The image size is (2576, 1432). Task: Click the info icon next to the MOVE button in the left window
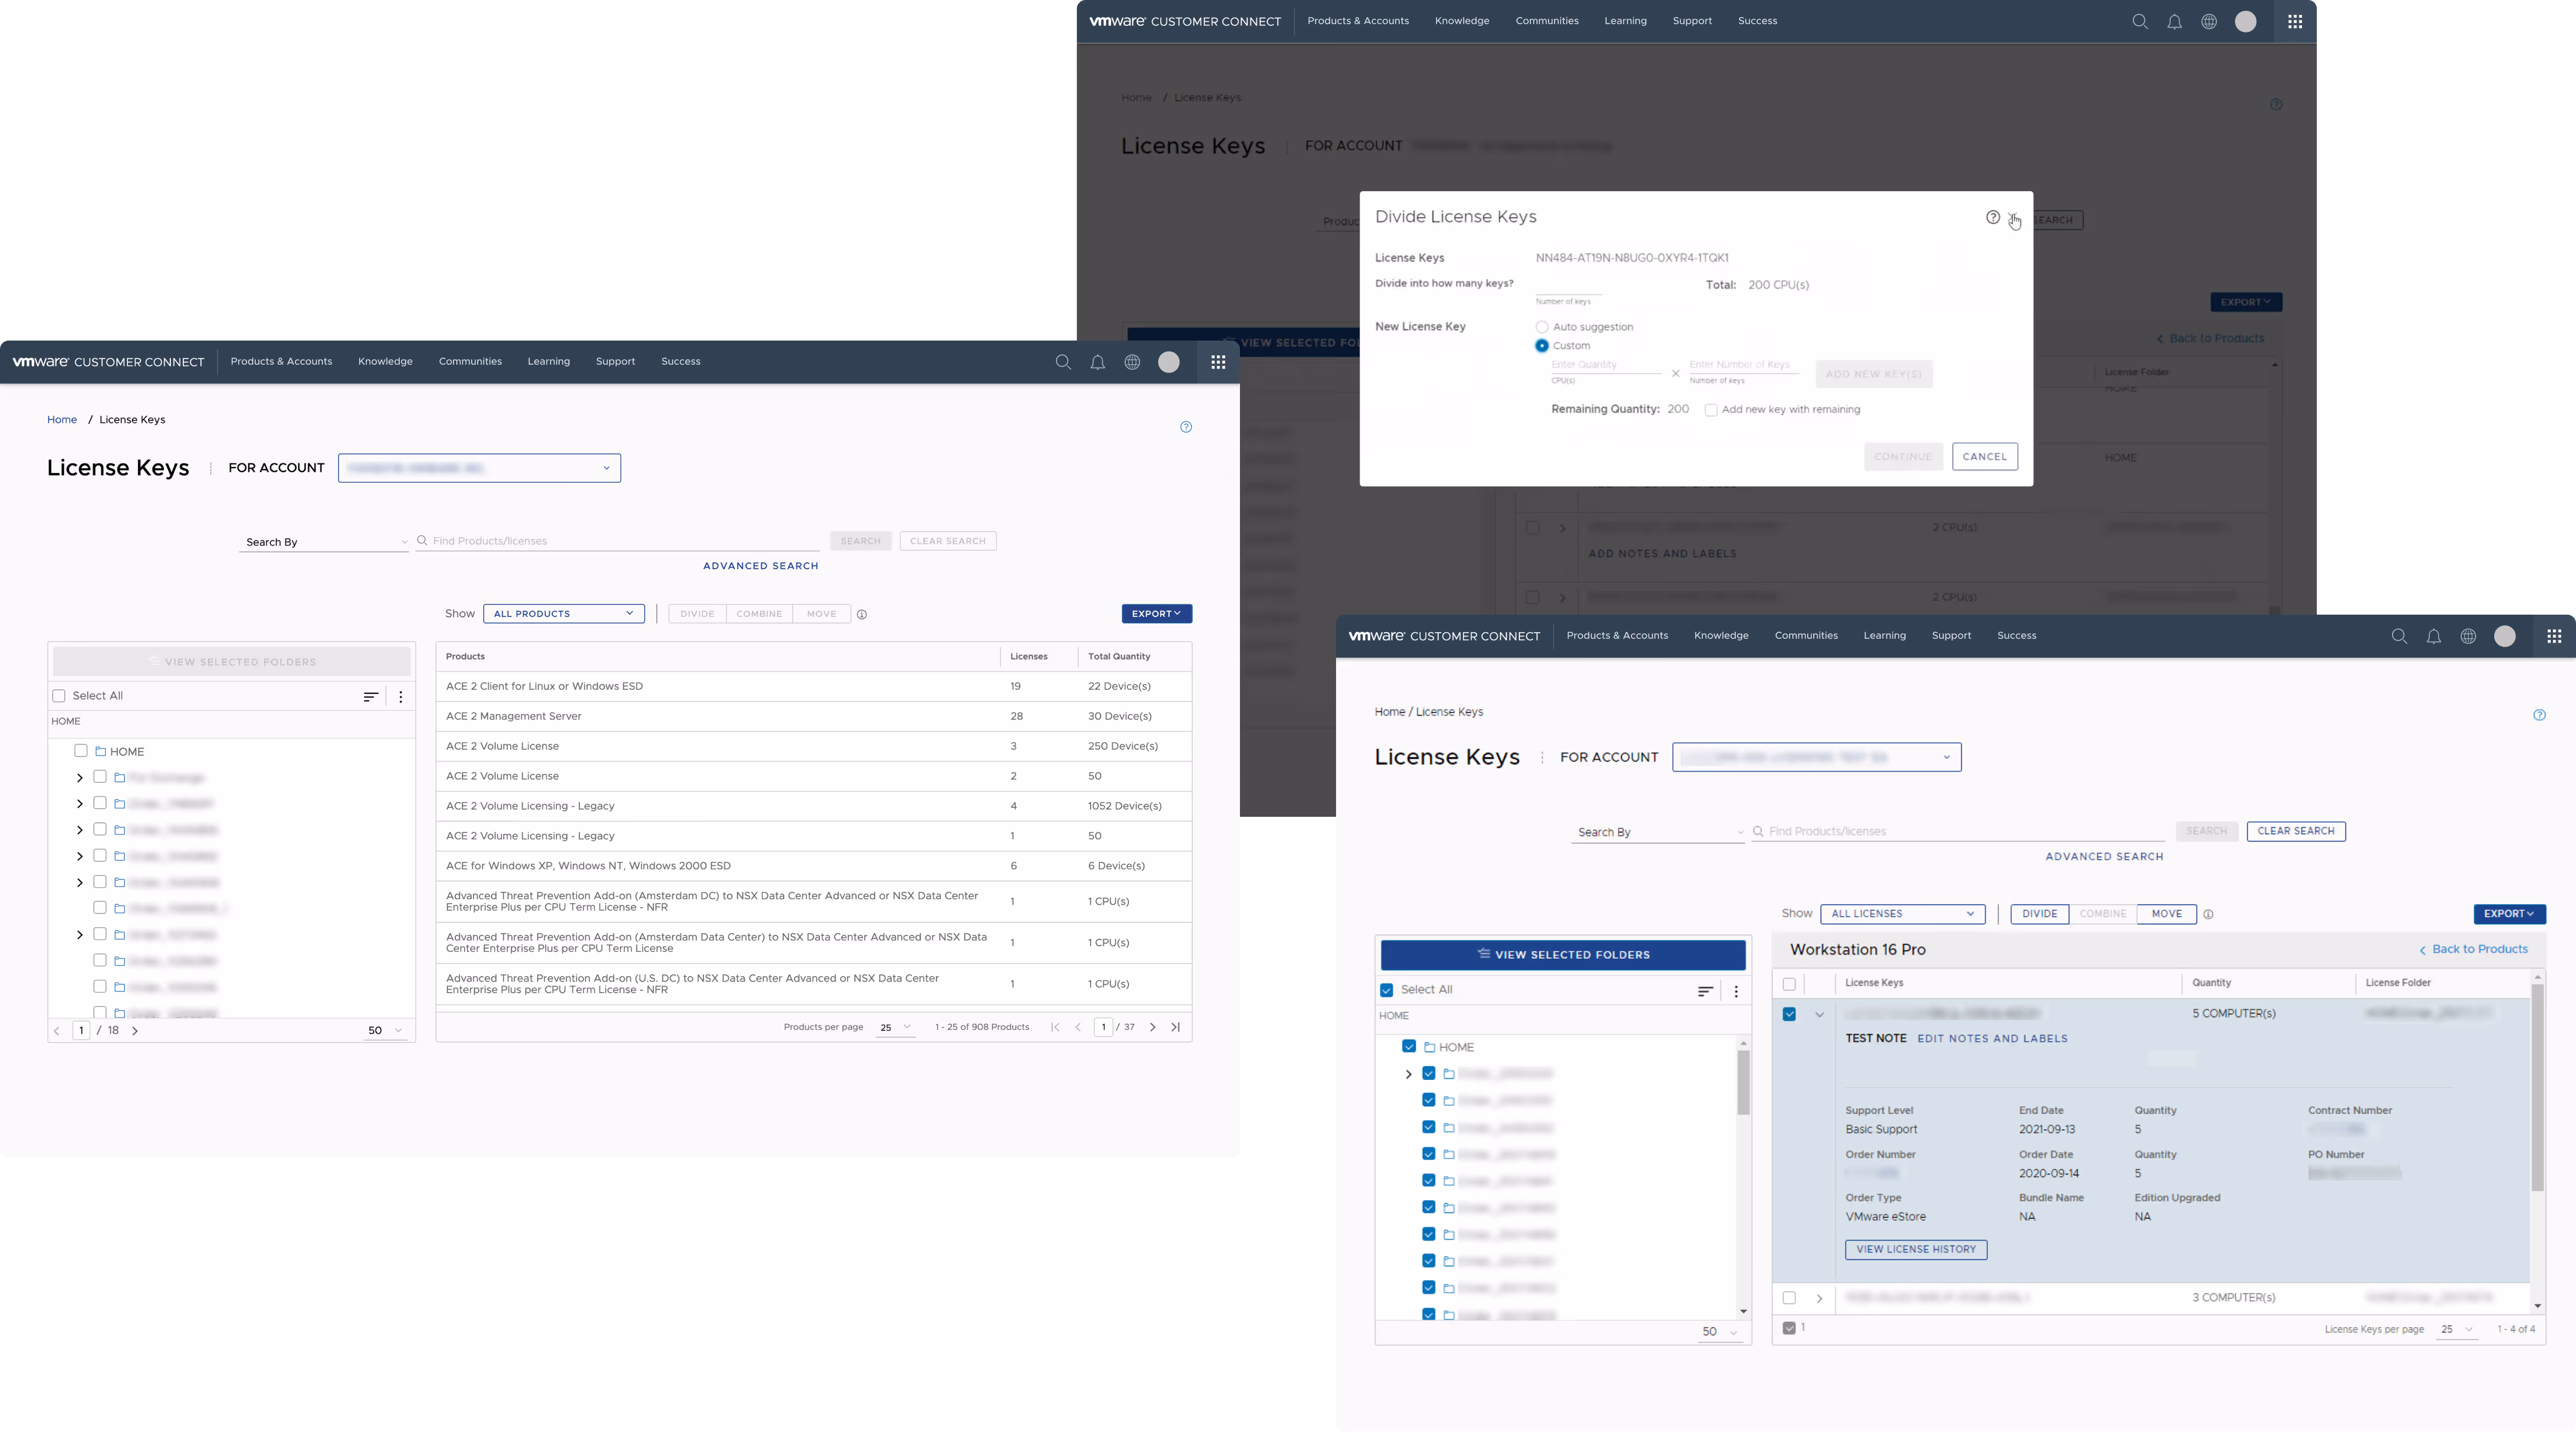point(862,615)
